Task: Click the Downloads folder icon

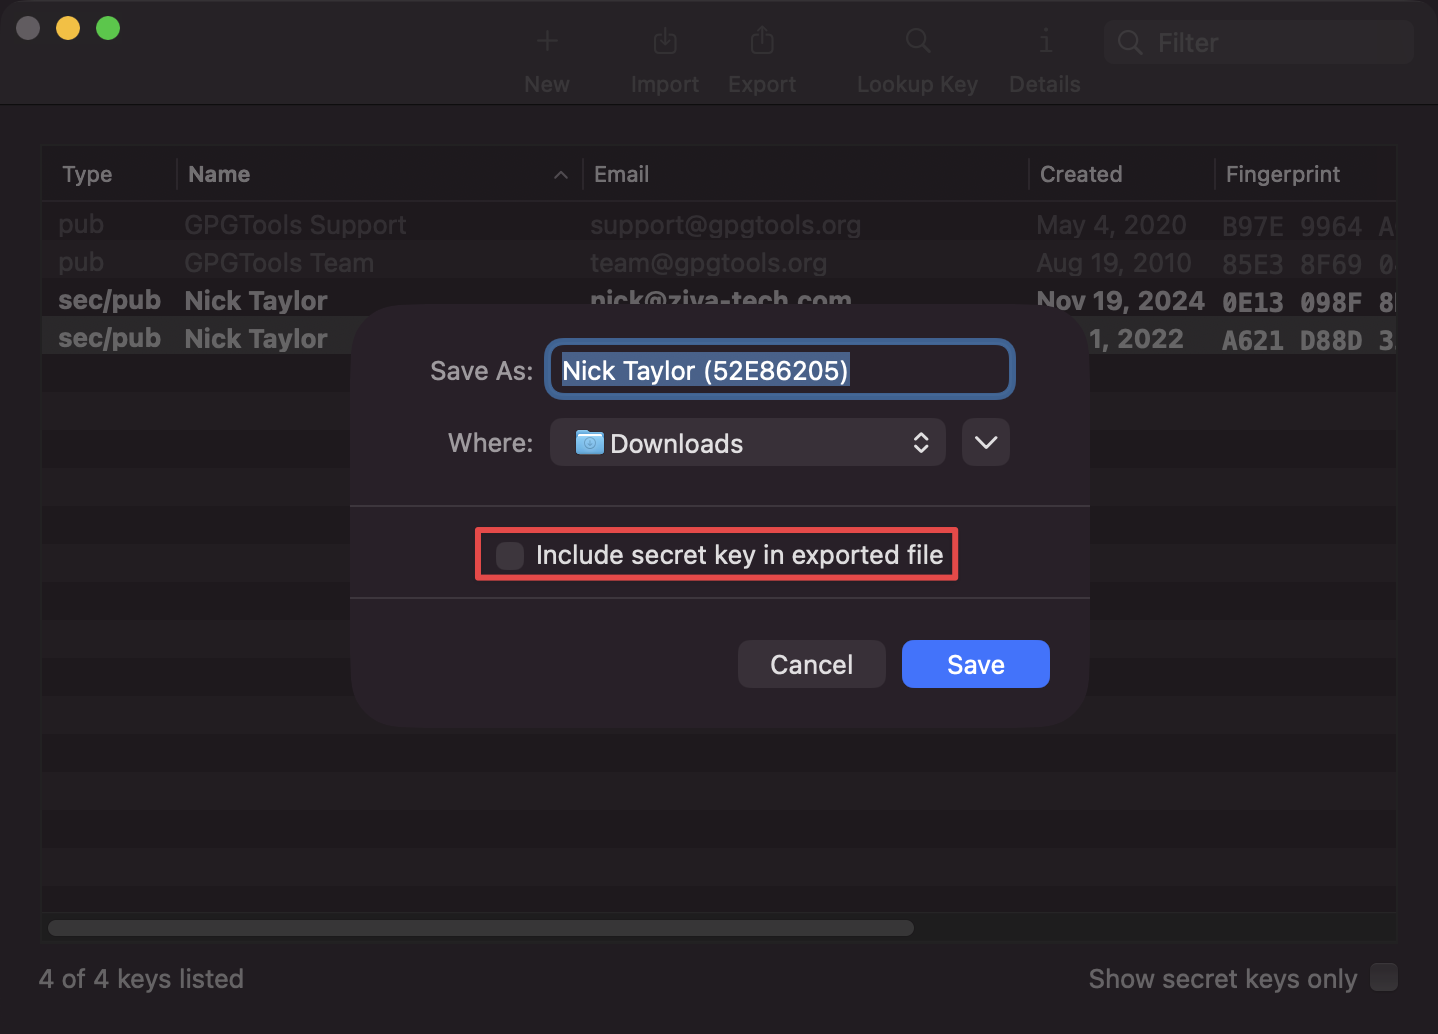Action: pos(590,442)
